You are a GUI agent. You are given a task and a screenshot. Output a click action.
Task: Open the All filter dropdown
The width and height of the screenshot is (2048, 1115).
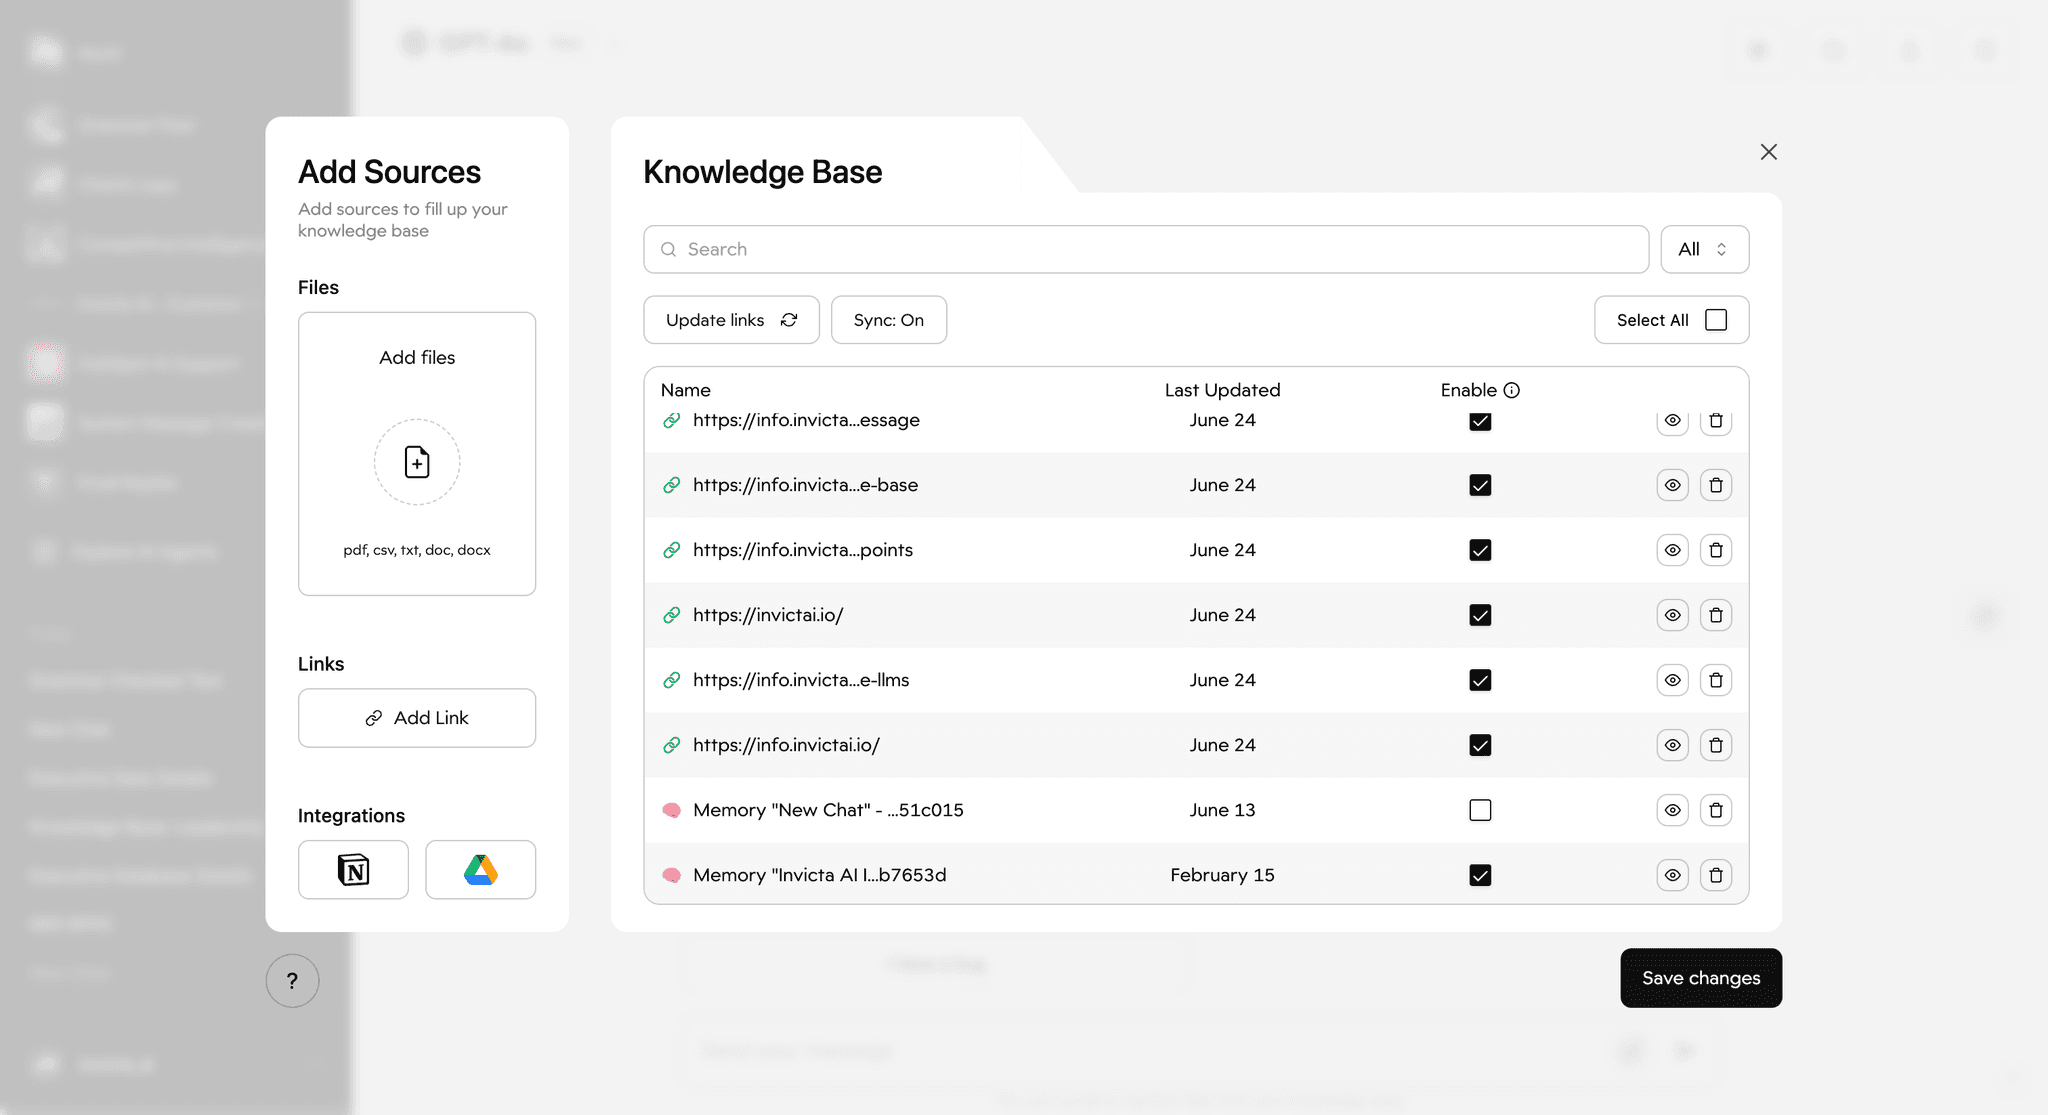pos(1704,249)
